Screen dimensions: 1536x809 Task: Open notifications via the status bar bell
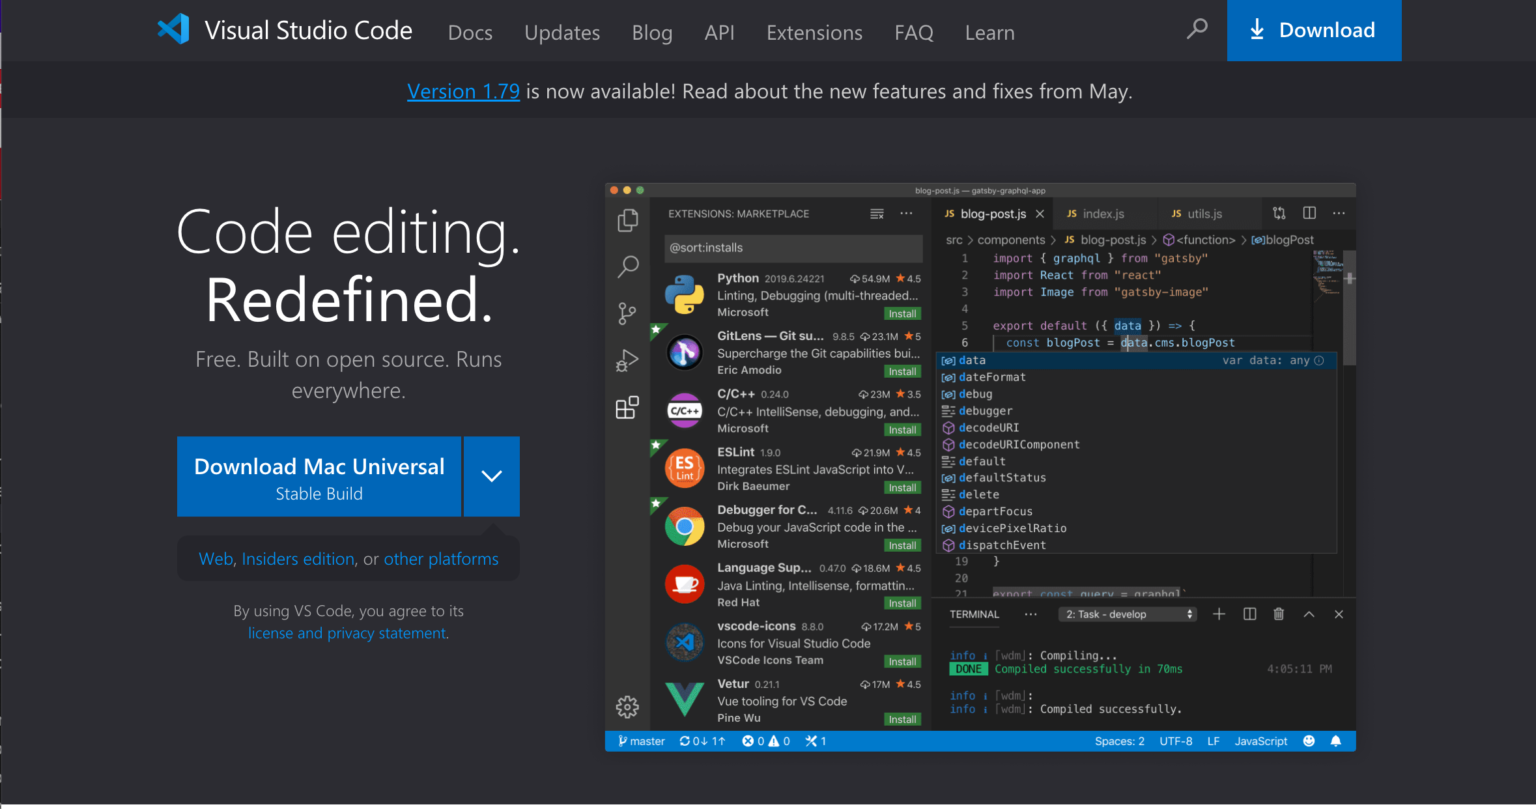[1337, 741]
